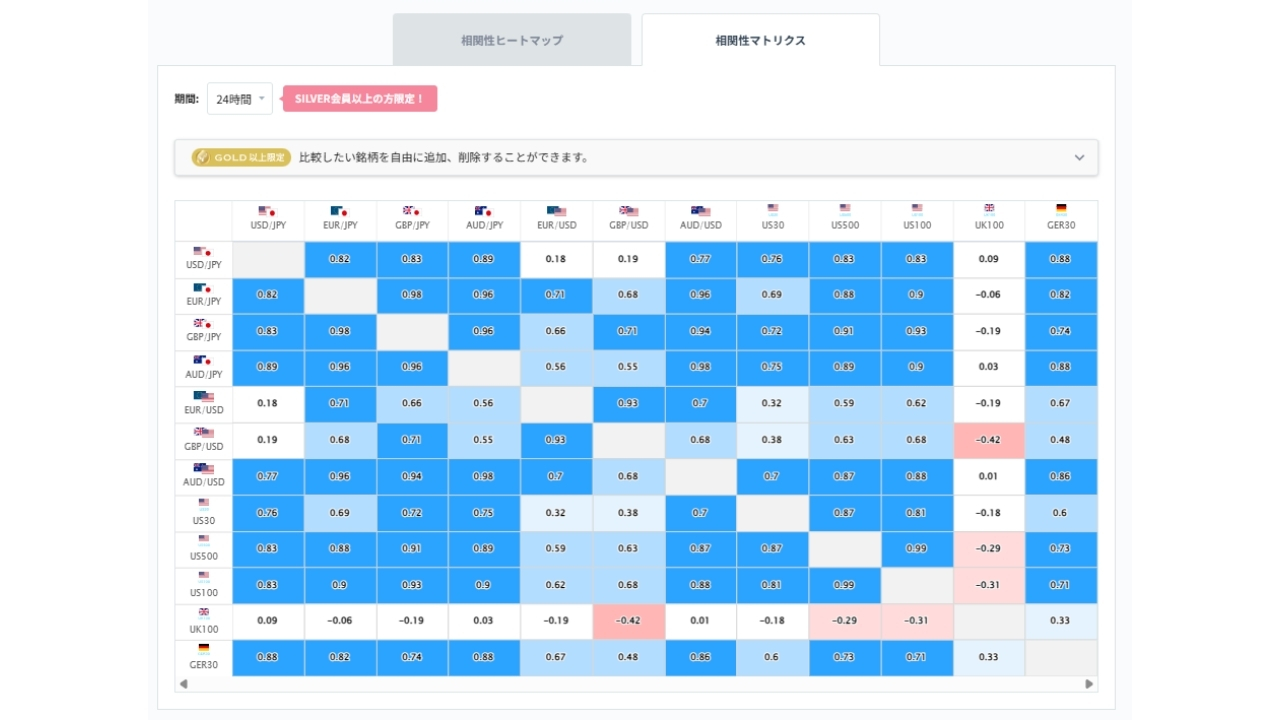Click the UK100 column header flag icon

pyautogui.click(x=989, y=210)
